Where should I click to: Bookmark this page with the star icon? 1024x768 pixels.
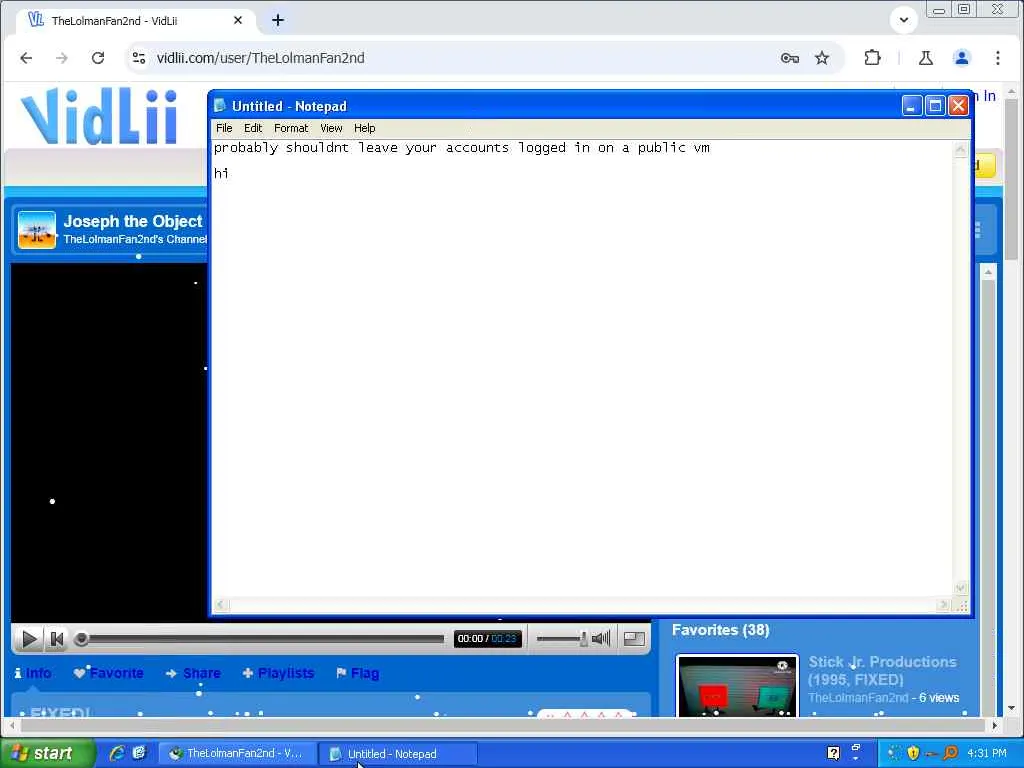pos(822,58)
